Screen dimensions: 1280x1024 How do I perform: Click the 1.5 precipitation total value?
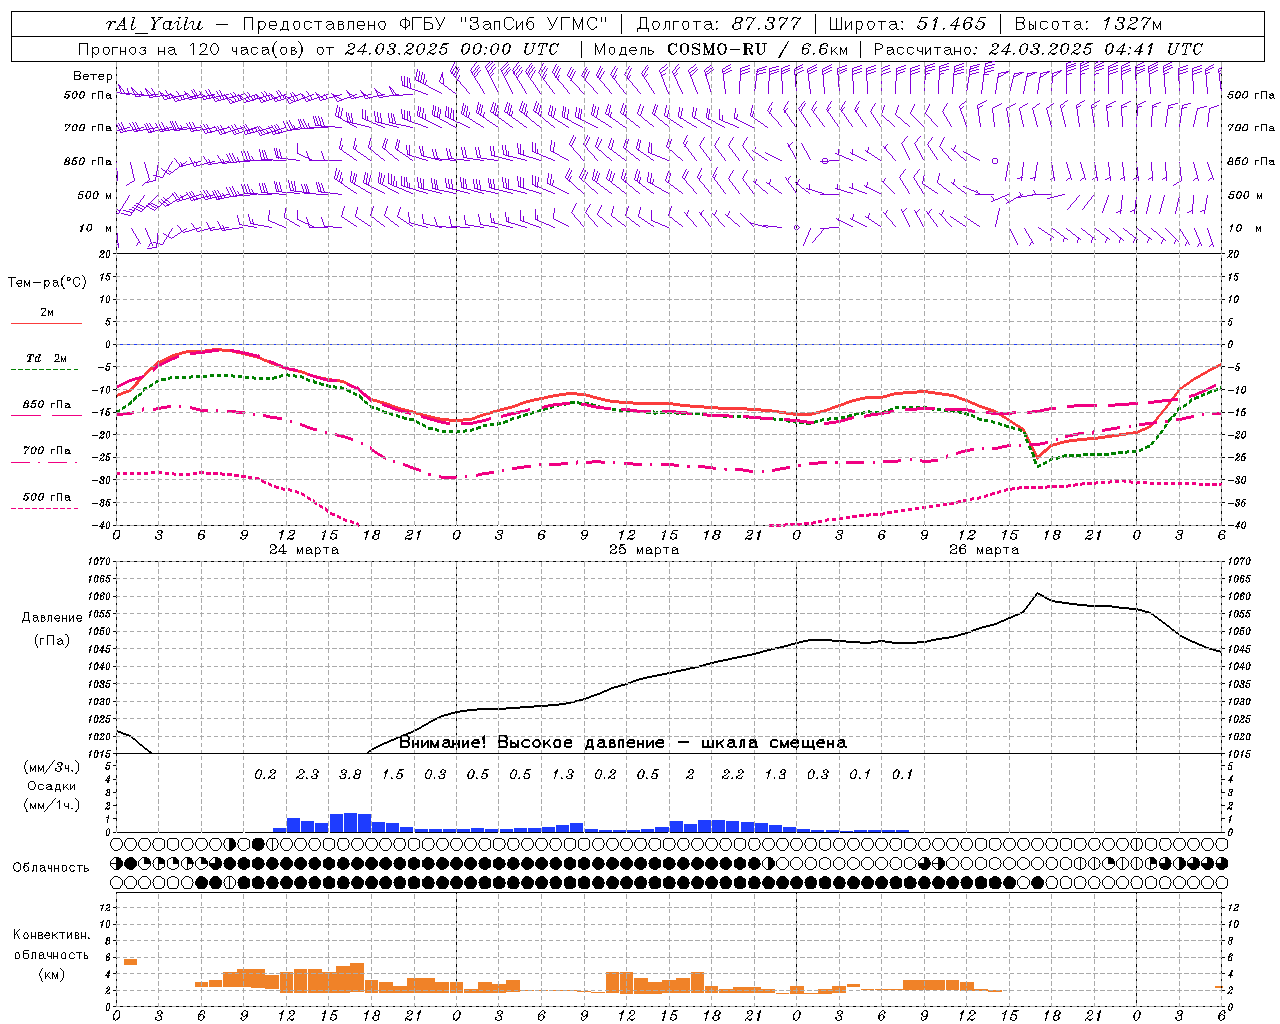tap(392, 775)
